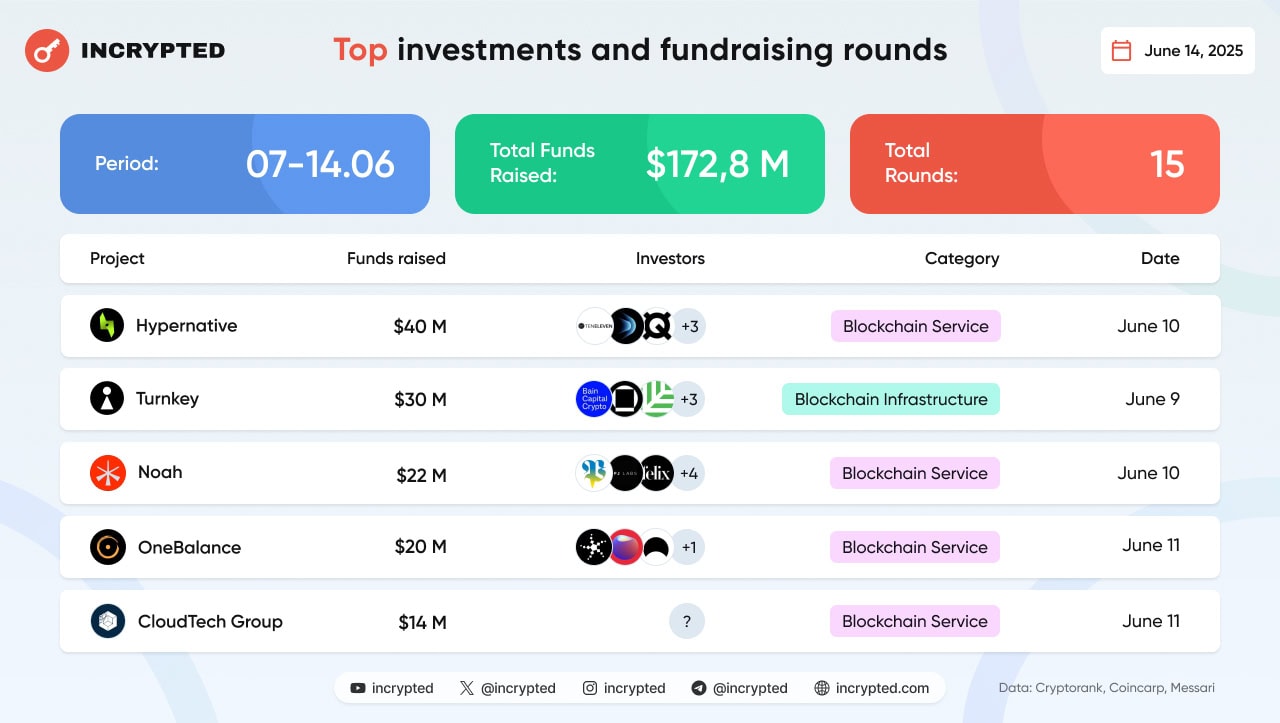Expand the +3 investors badge for Hypernative
Image resolution: width=1280 pixels, height=723 pixels.
(689, 326)
